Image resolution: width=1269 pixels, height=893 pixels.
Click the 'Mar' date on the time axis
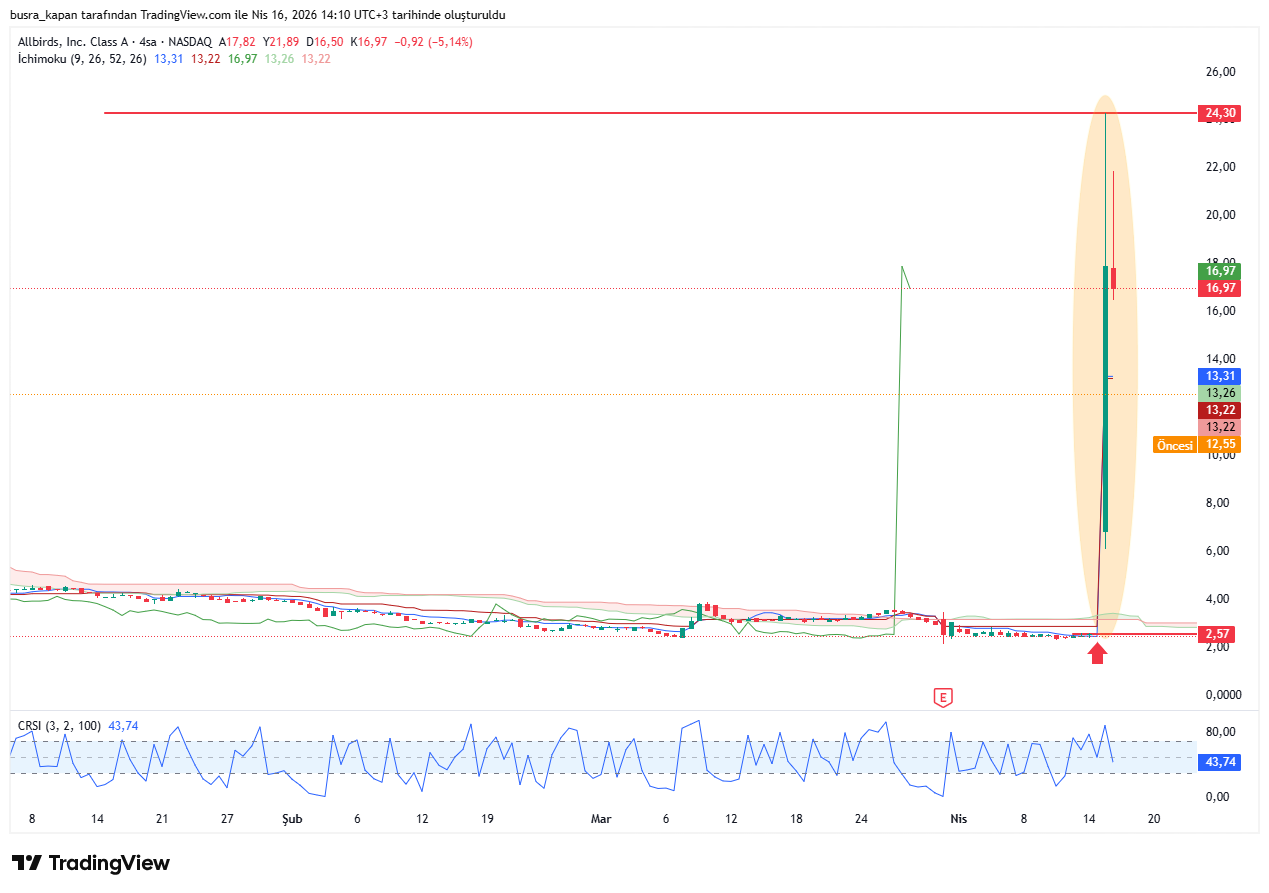[601, 818]
